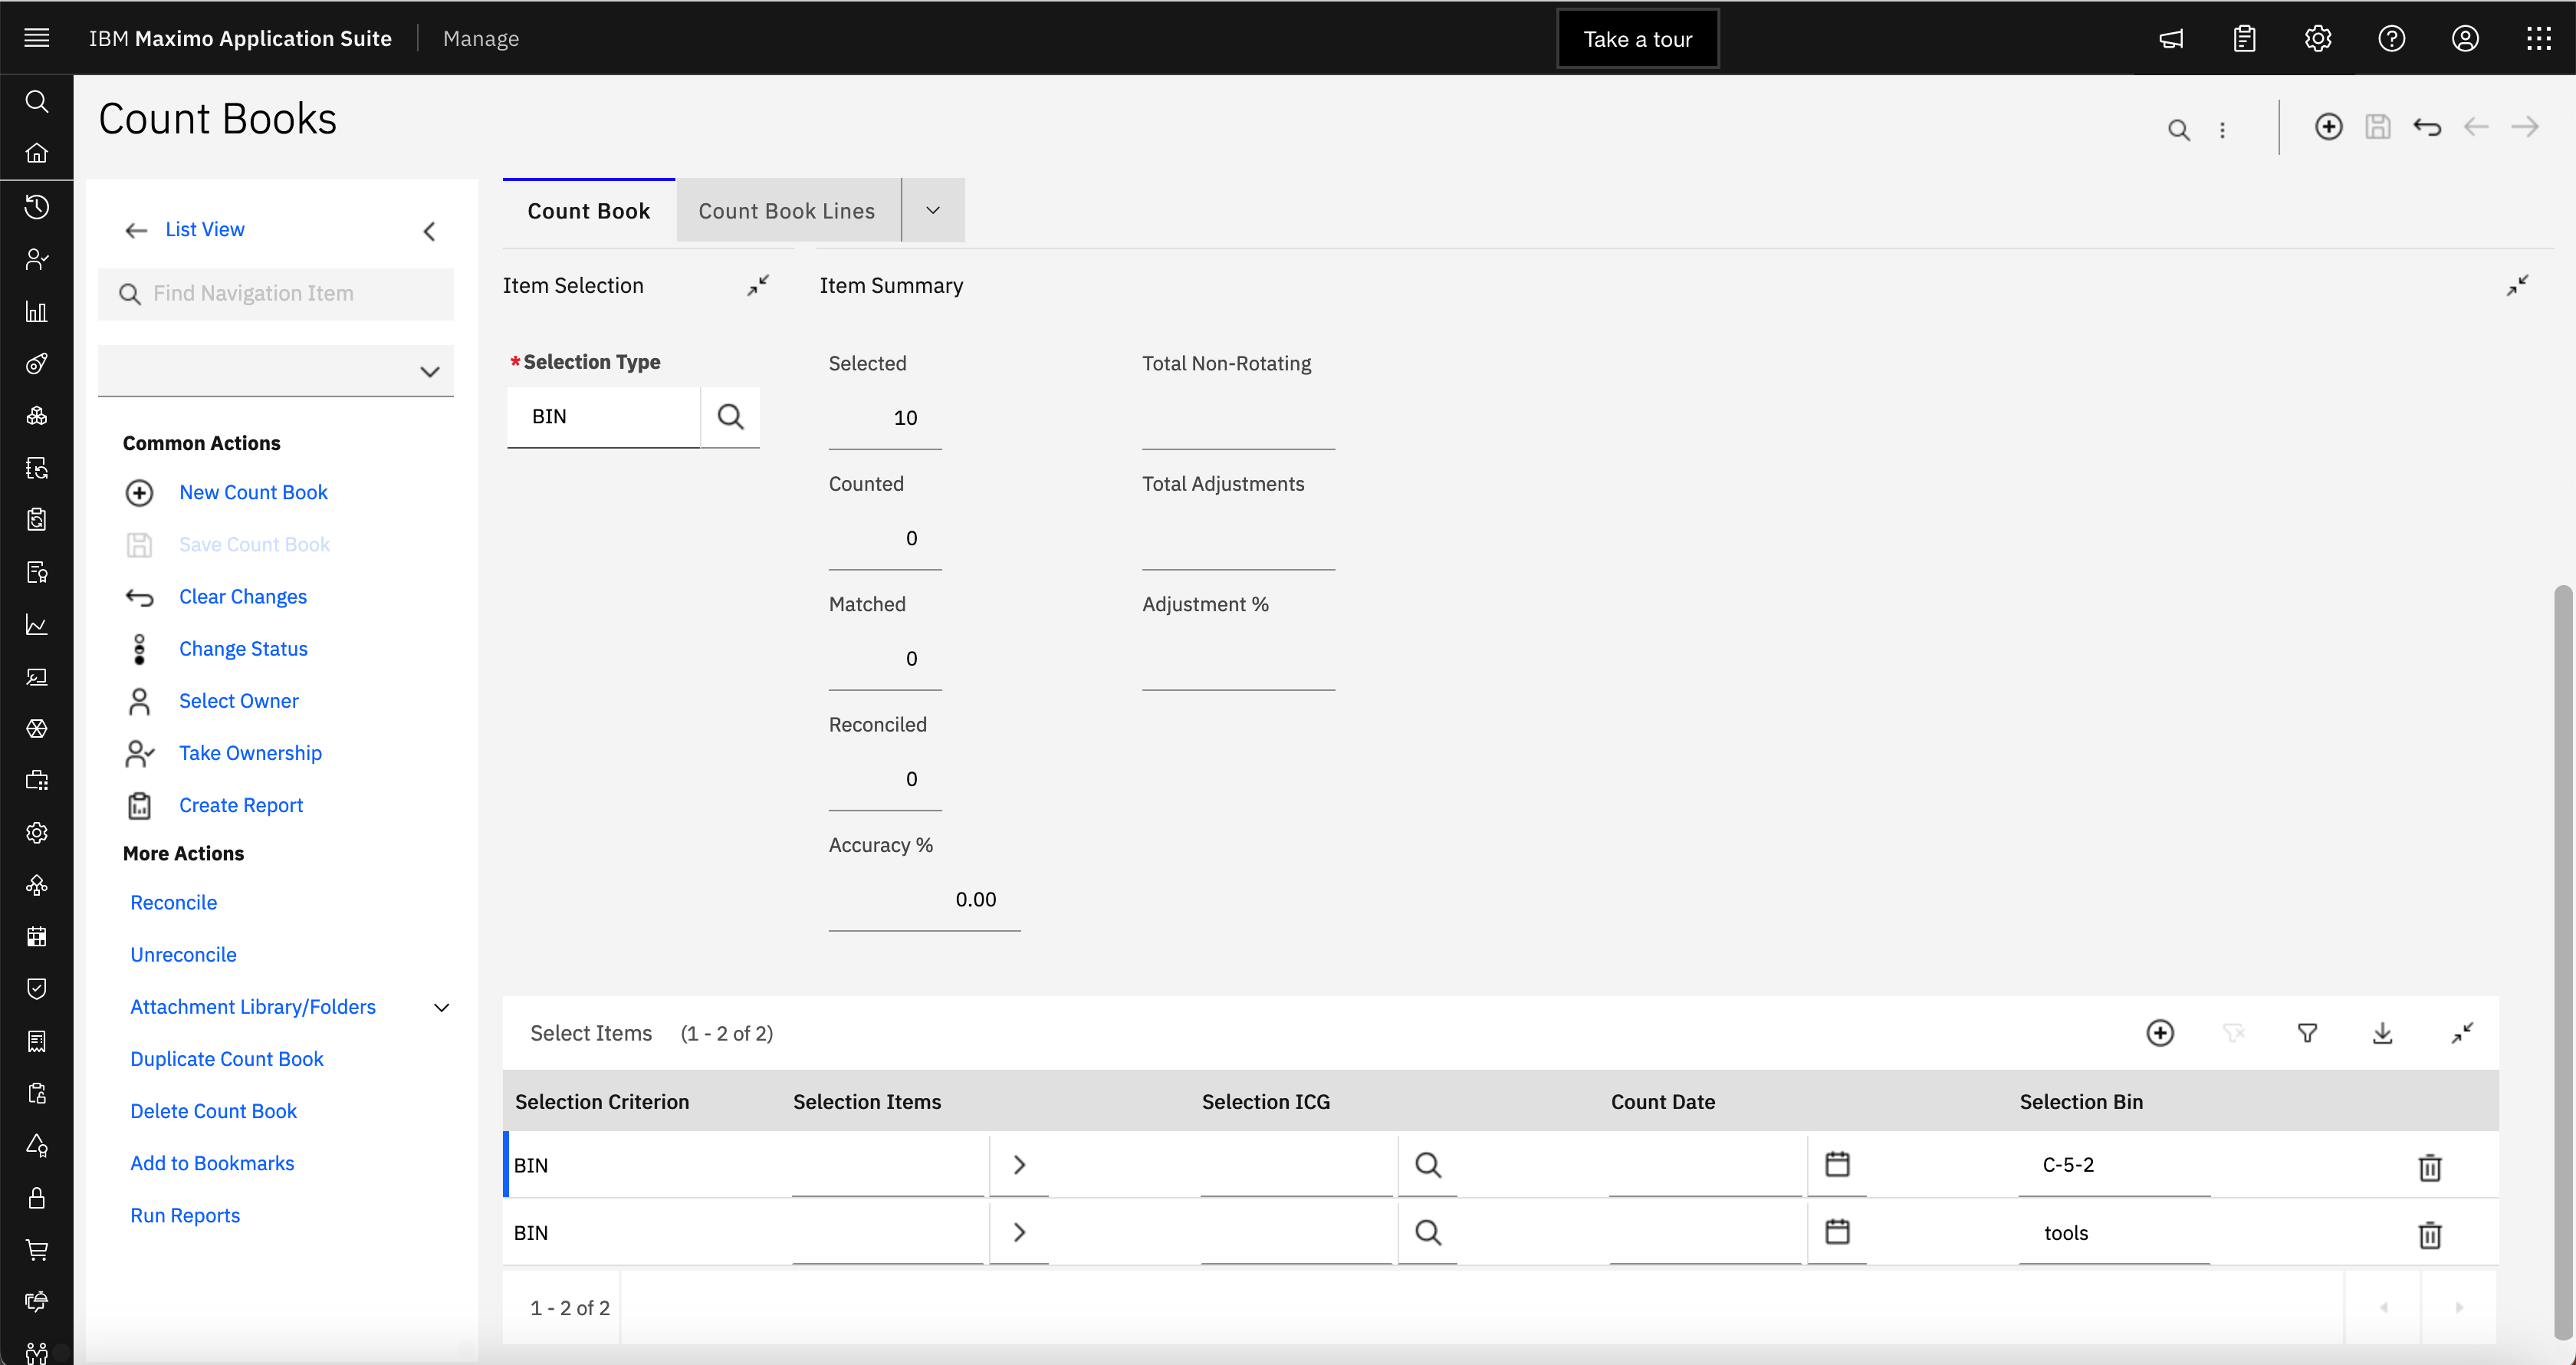Download the Select Items table
Screen dimensions: 2576x1365
2383,1033
